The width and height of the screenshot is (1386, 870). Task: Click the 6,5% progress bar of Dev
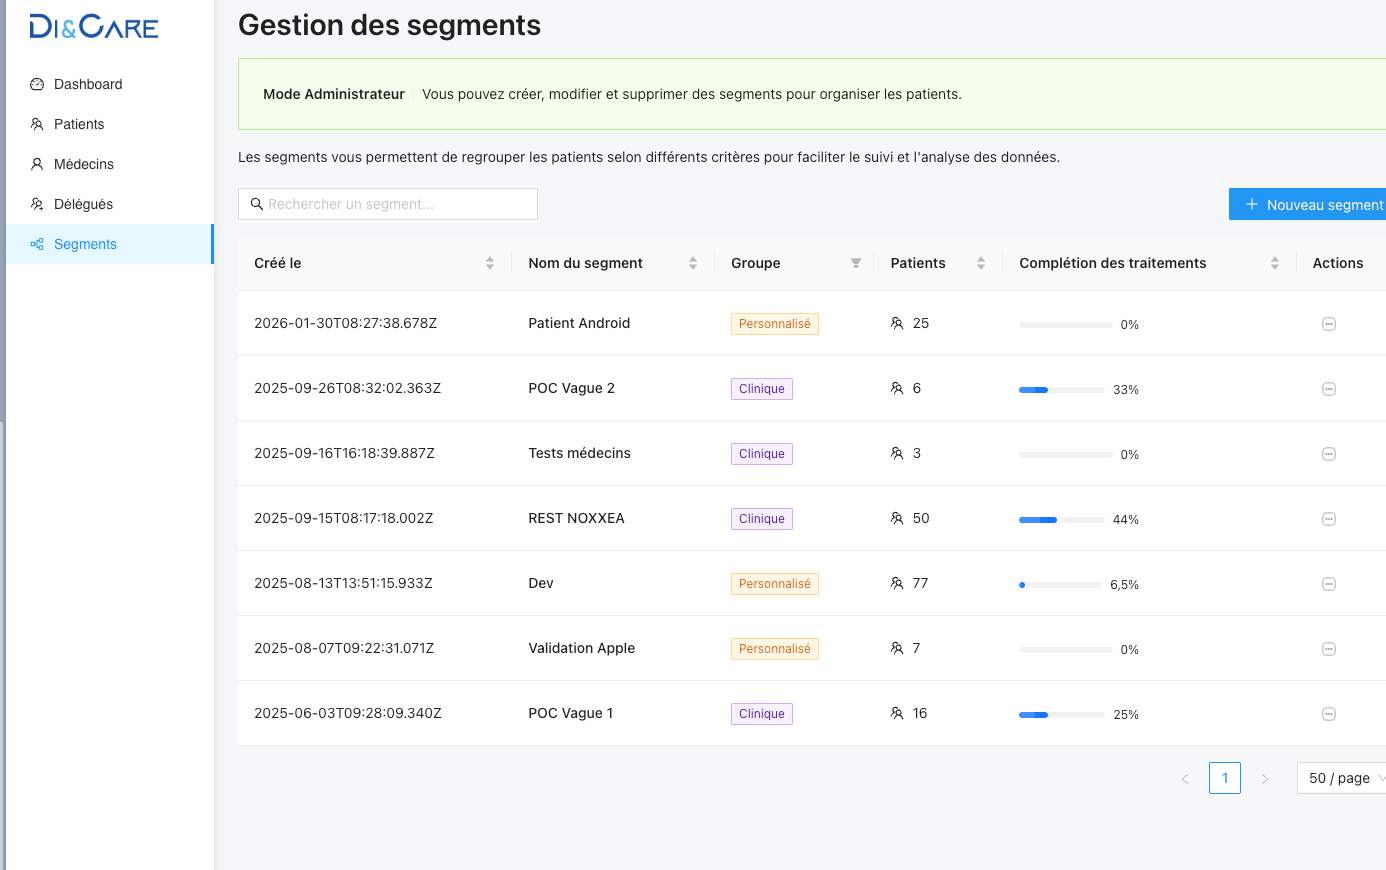pos(1060,584)
